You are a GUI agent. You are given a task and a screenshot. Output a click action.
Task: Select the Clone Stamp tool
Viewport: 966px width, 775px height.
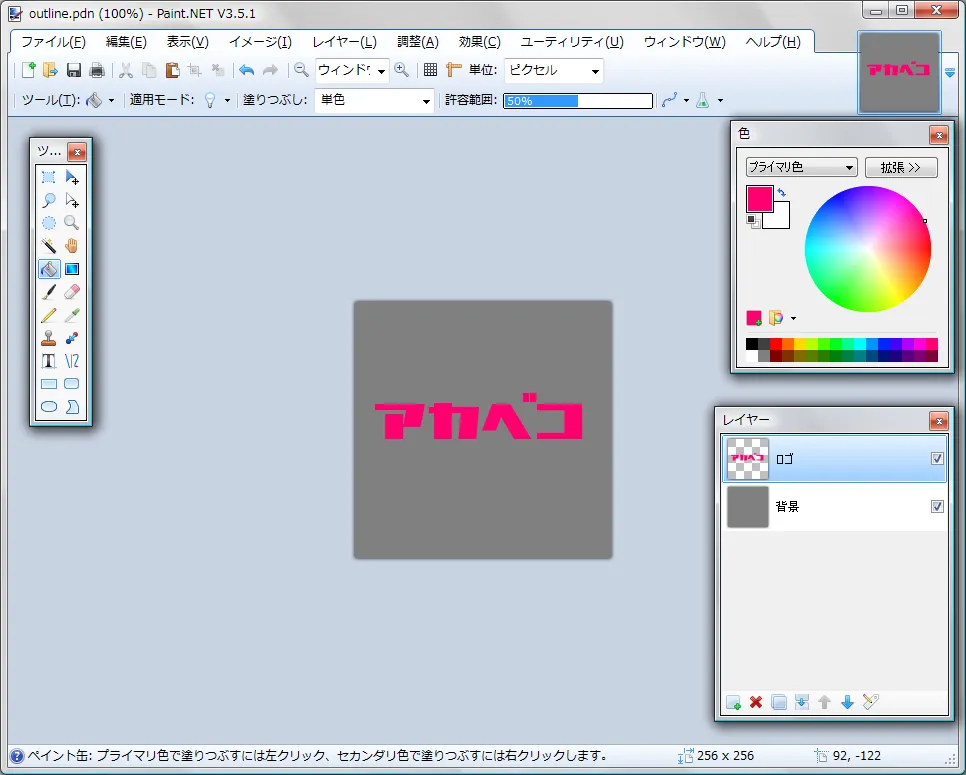tap(48, 338)
